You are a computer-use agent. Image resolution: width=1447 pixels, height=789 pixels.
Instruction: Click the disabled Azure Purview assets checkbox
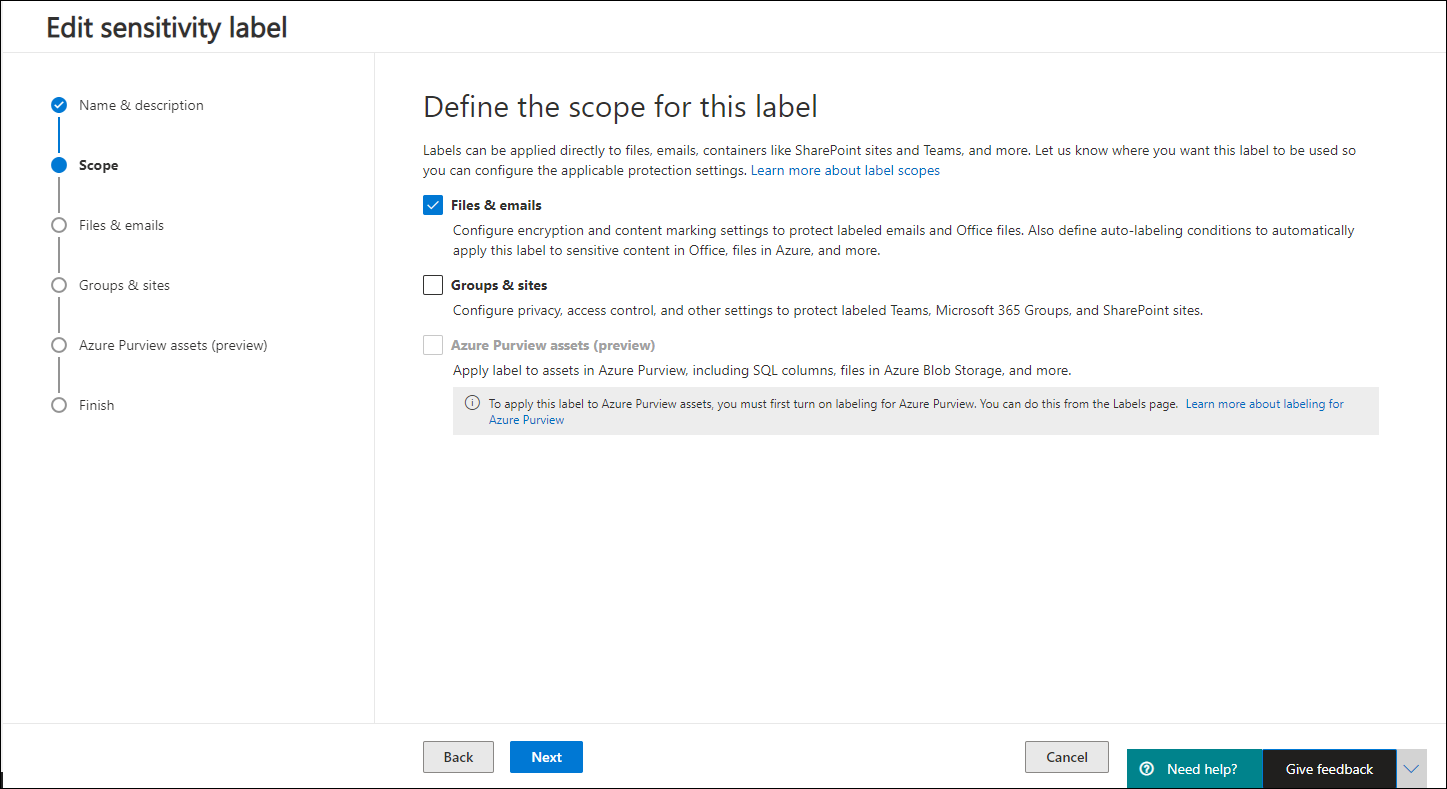tap(433, 345)
